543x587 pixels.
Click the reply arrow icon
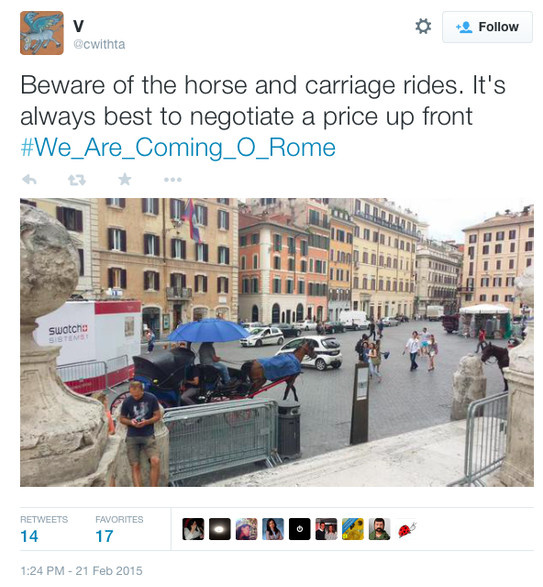(30, 180)
